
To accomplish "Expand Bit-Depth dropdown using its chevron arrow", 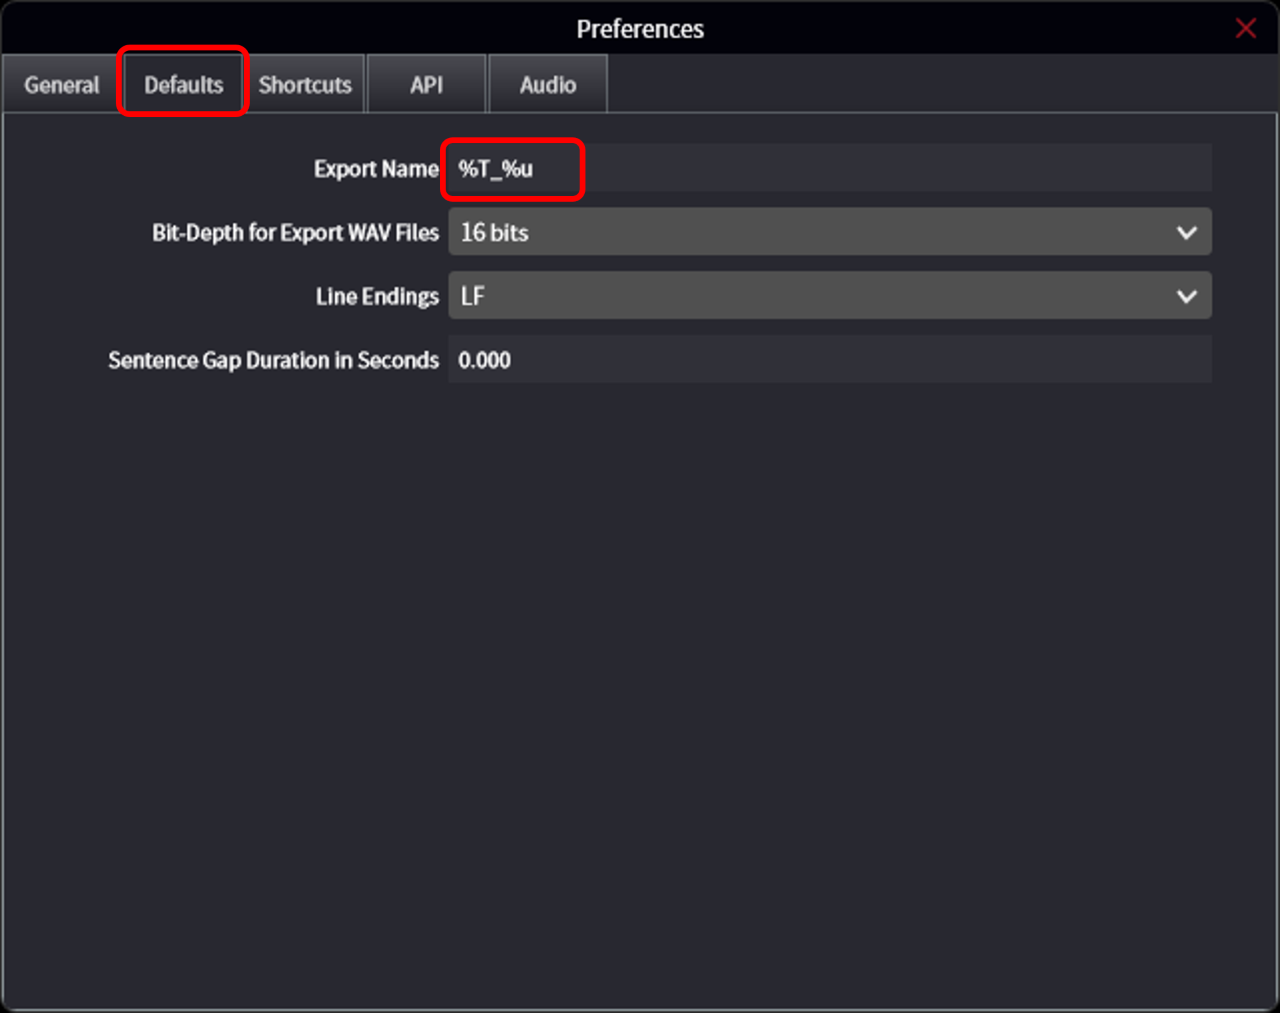I will (x=1186, y=233).
